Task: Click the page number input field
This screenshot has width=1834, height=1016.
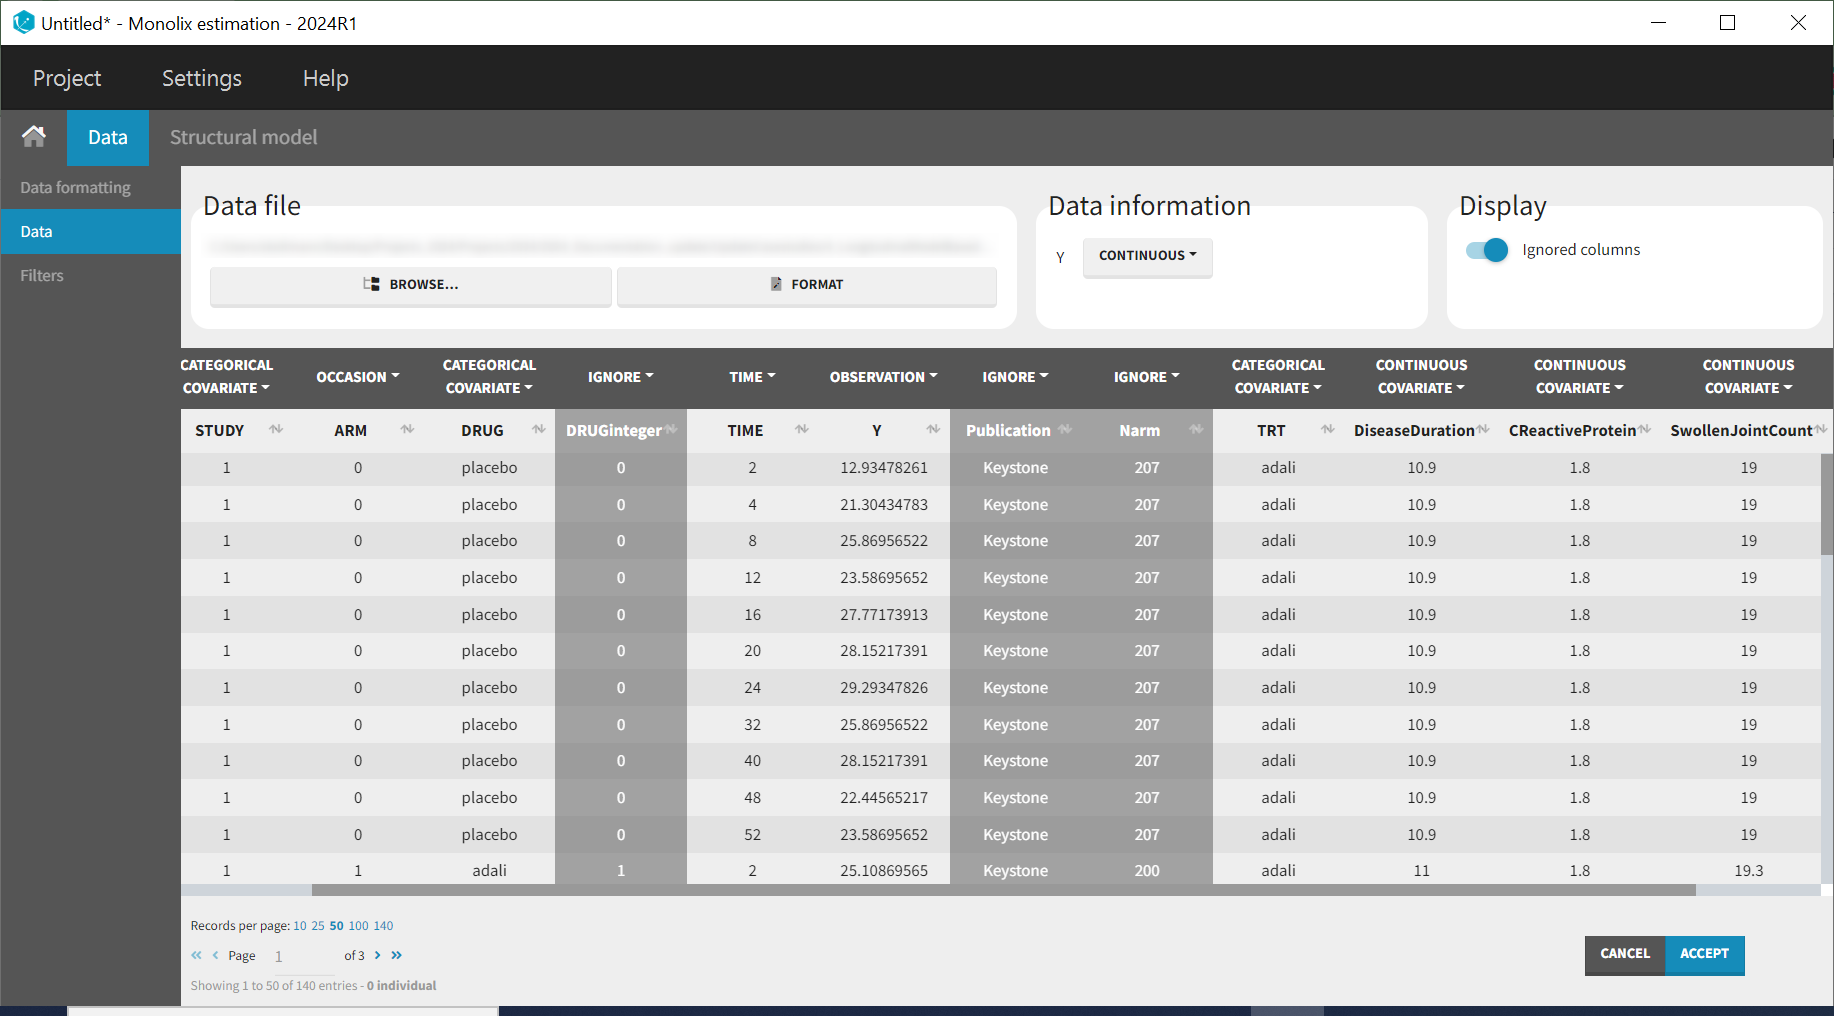Action: (x=303, y=956)
